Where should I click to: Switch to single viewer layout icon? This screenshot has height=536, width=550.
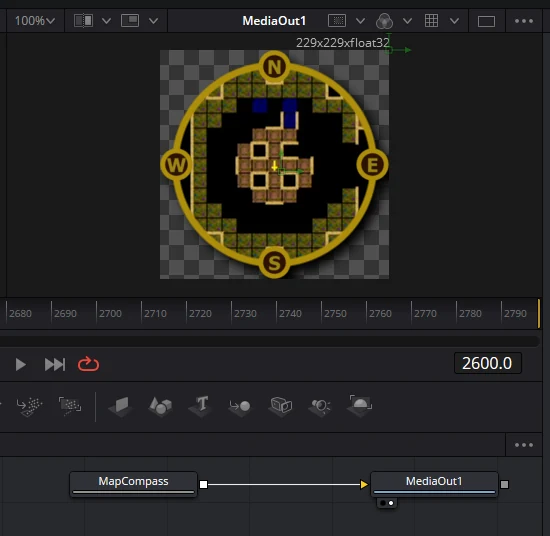[486, 21]
